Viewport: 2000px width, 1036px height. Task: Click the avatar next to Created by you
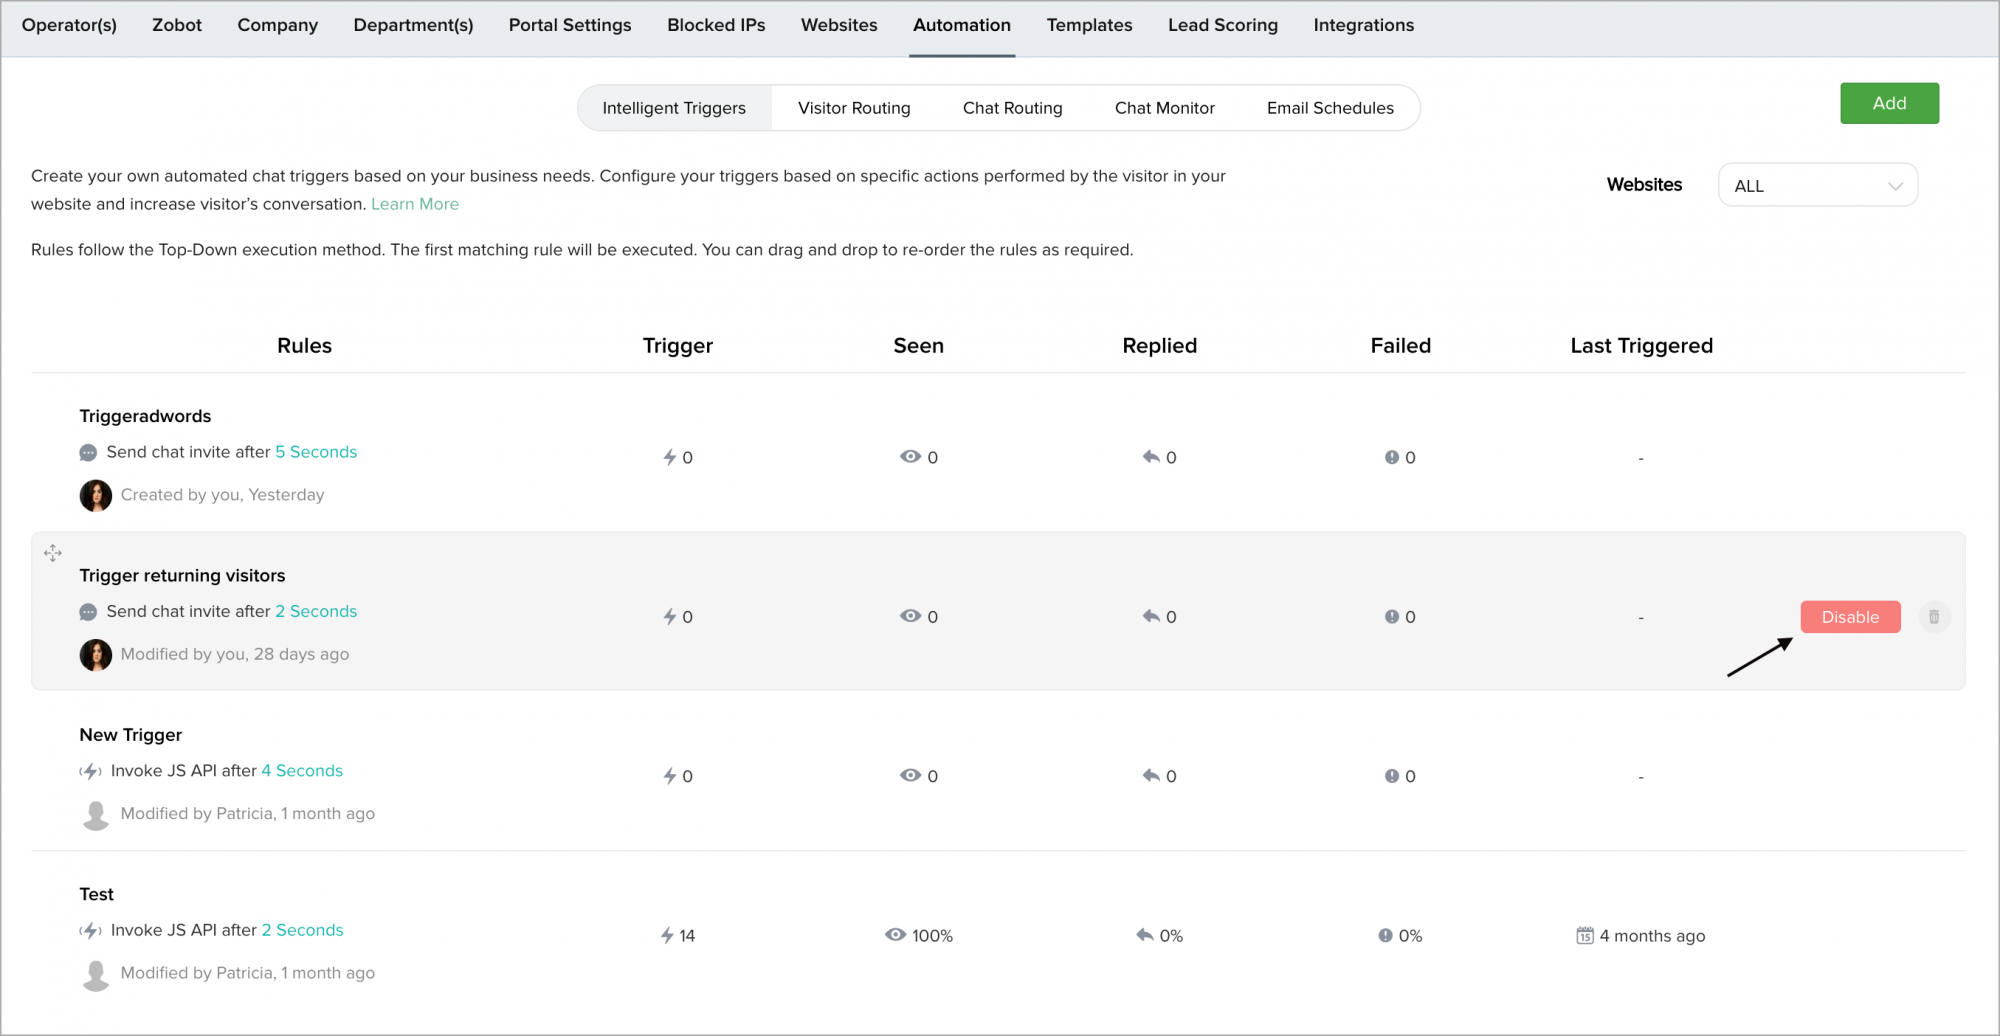(96, 495)
